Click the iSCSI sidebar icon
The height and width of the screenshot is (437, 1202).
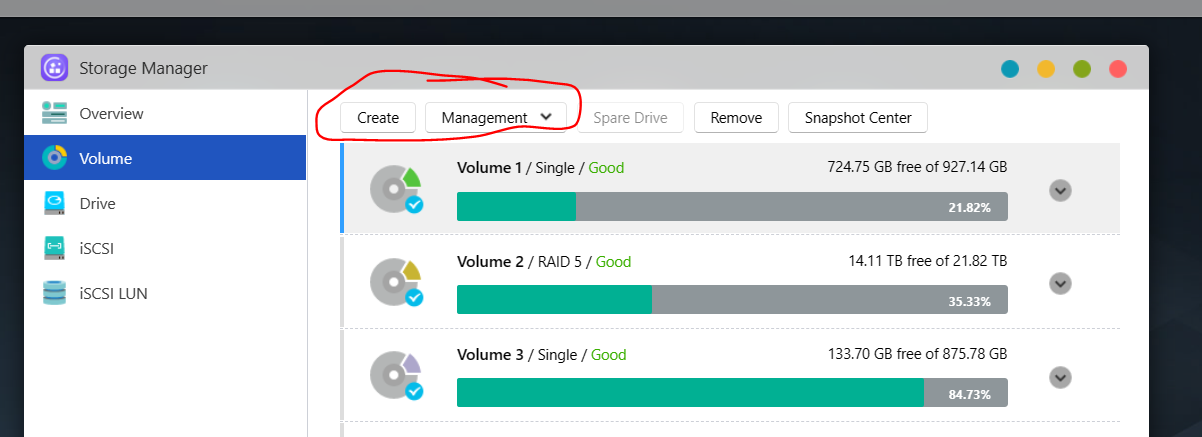pyautogui.click(x=54, y=247)
